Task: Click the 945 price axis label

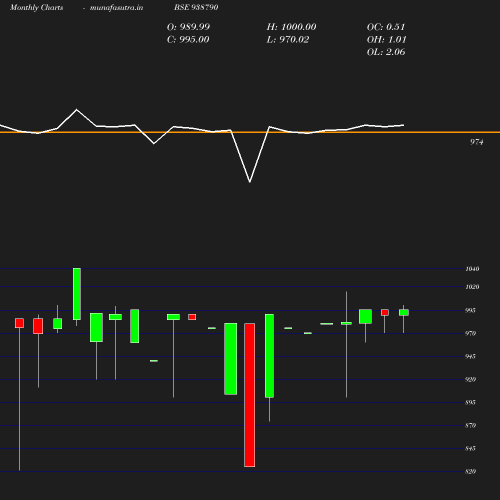Action: [x=470, y=356]
